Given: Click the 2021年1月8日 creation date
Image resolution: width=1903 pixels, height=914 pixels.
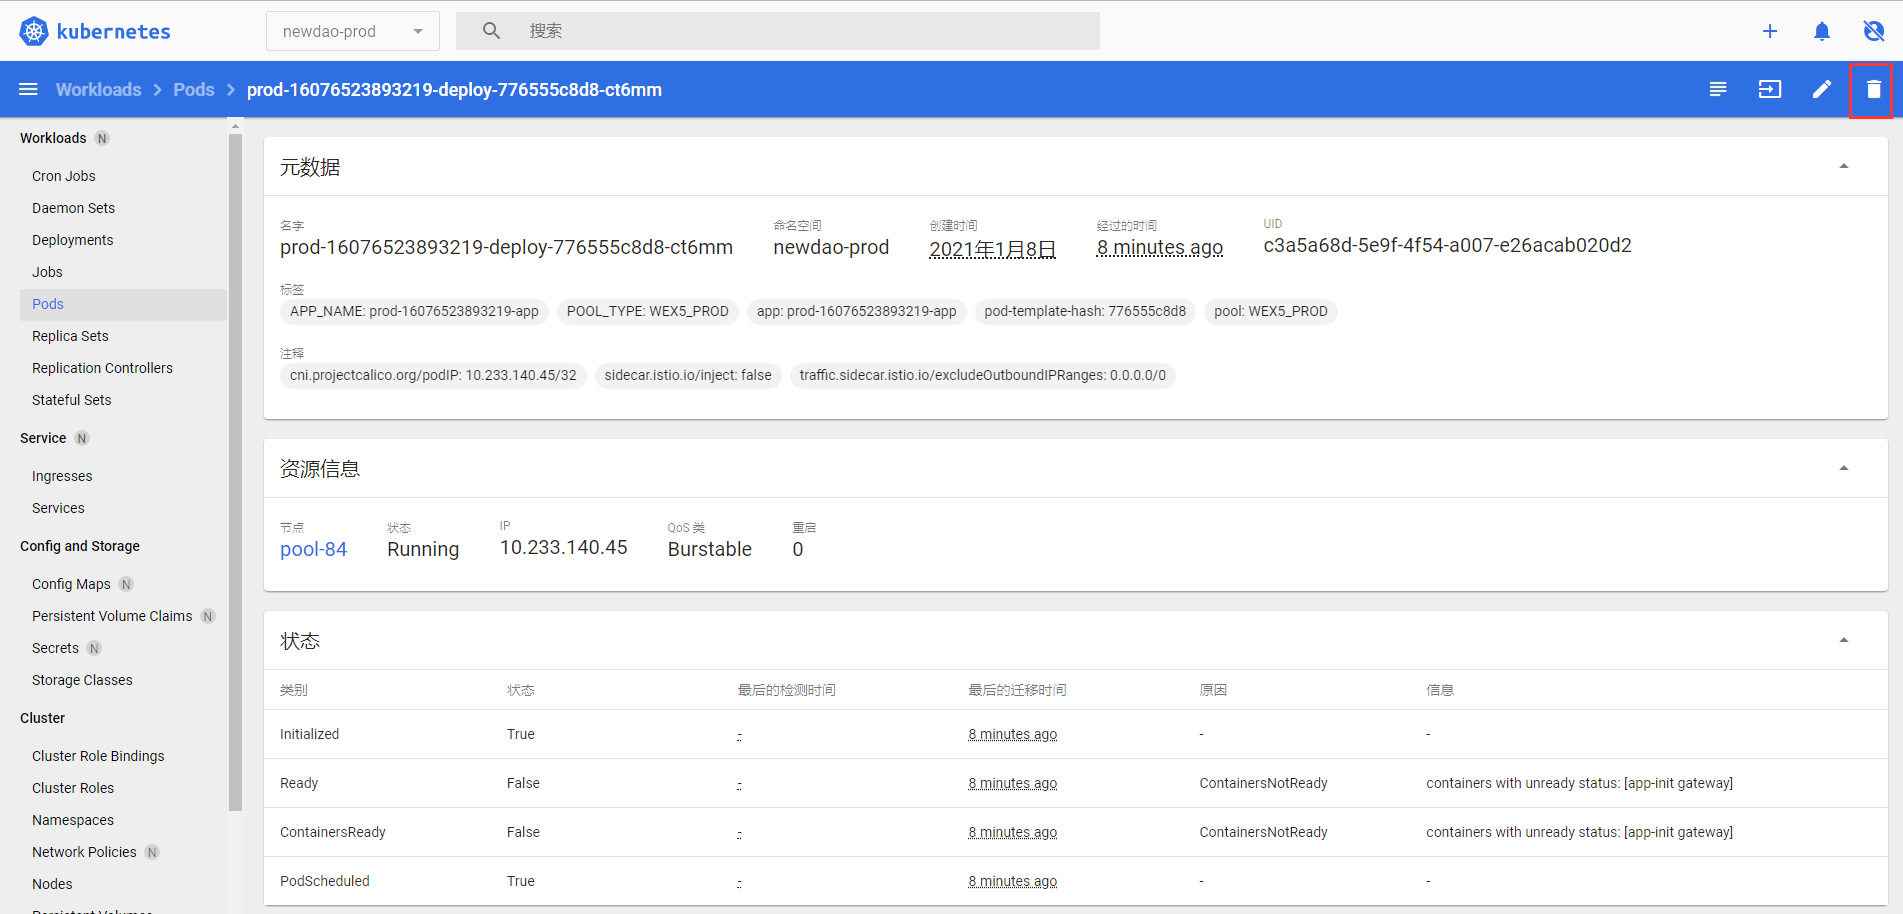Looking at the screenshot, I should [992, 248].
